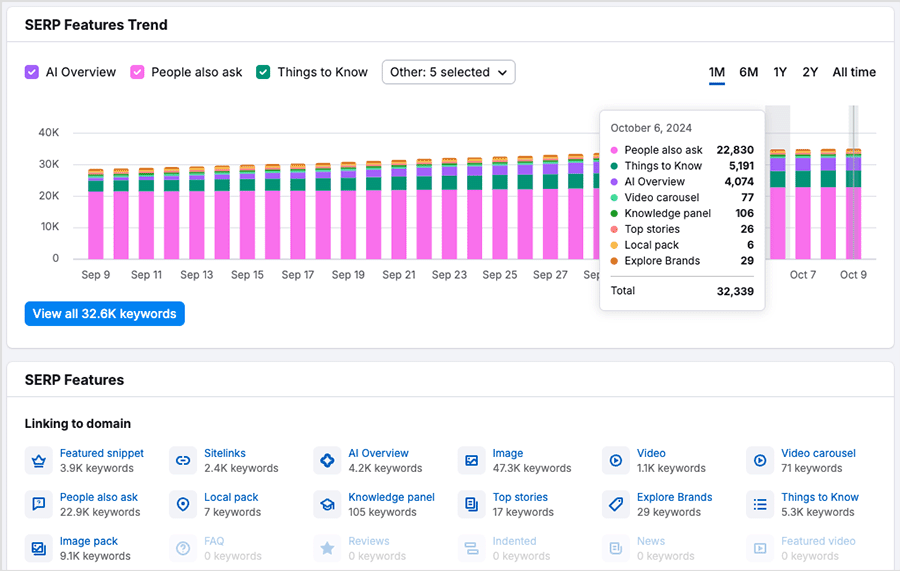
Task: Open the Video feature link
Action: click(x=651, y=453)
